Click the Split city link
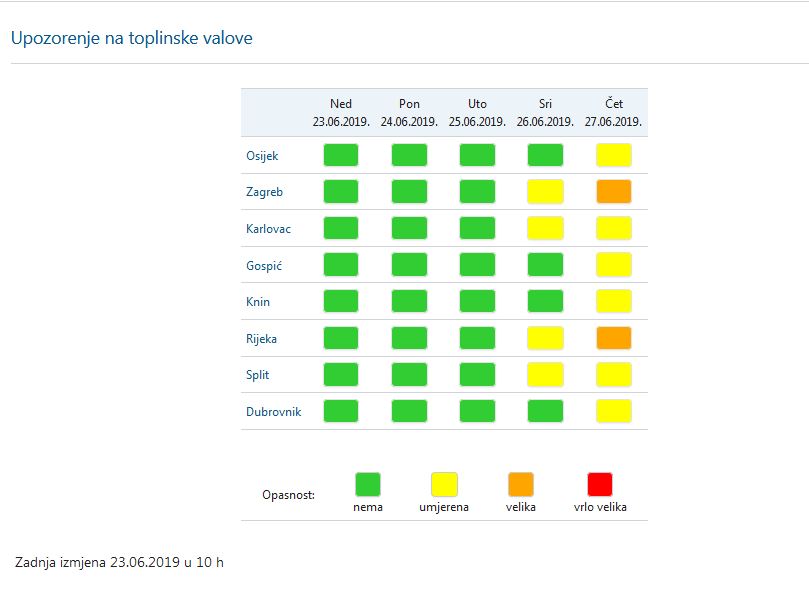 click(x=258, y=375)
